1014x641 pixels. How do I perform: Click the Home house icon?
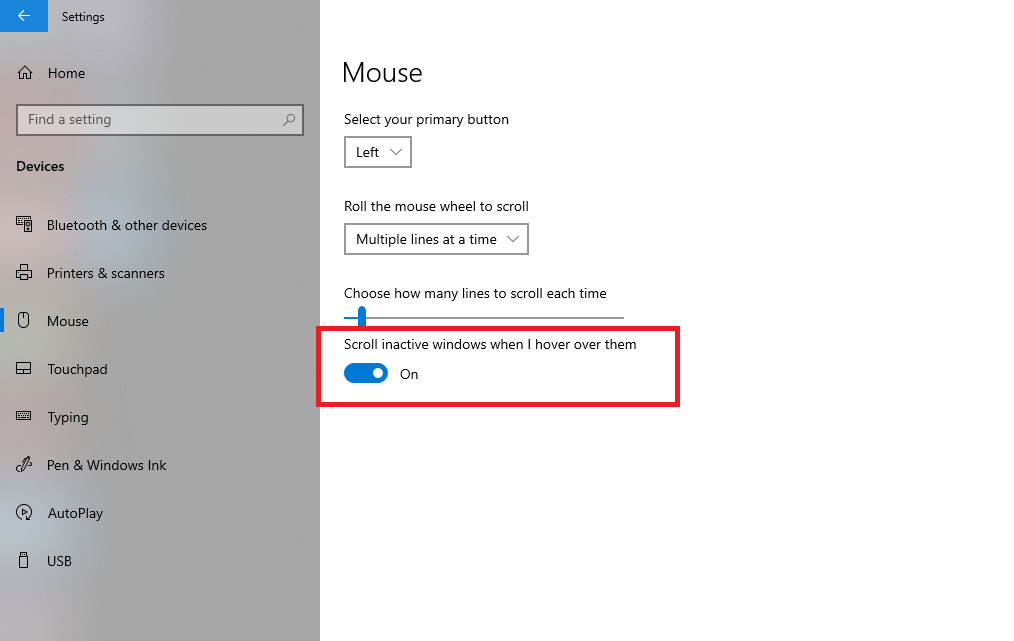(x=25, y=73)
